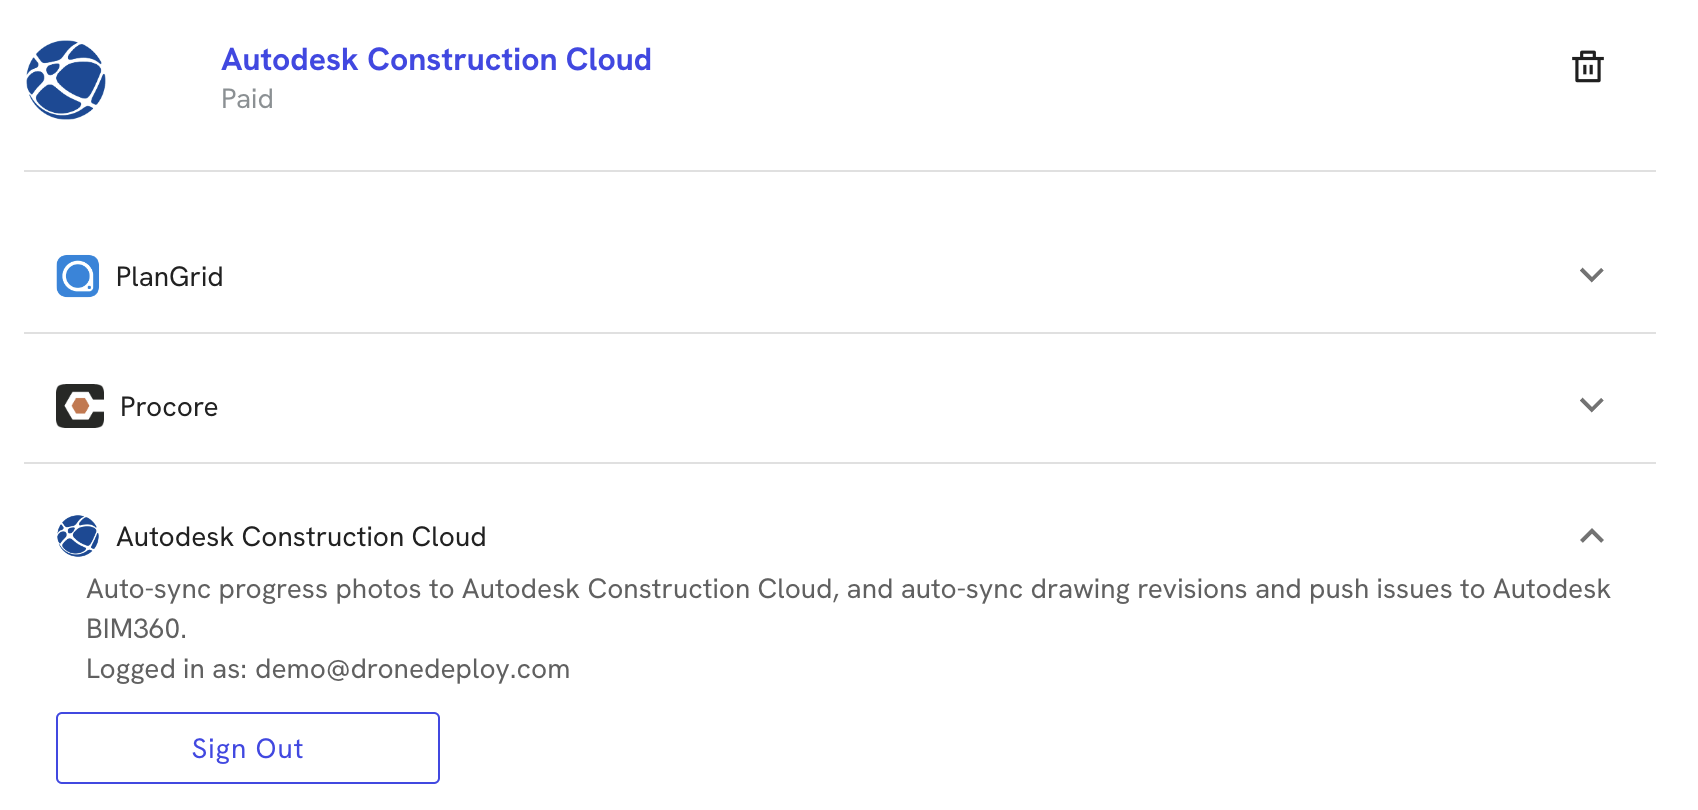
Task: Open the Autodesk Construction Cloud header link
Action: pos(436,60)
